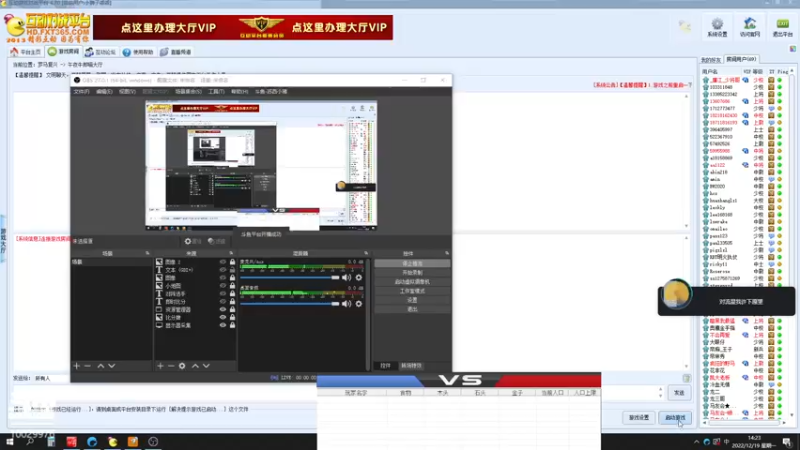This screenshot has width=800, height=450.
Task: Toggle the lock on 小地图 source
Action: pos(232,286)
